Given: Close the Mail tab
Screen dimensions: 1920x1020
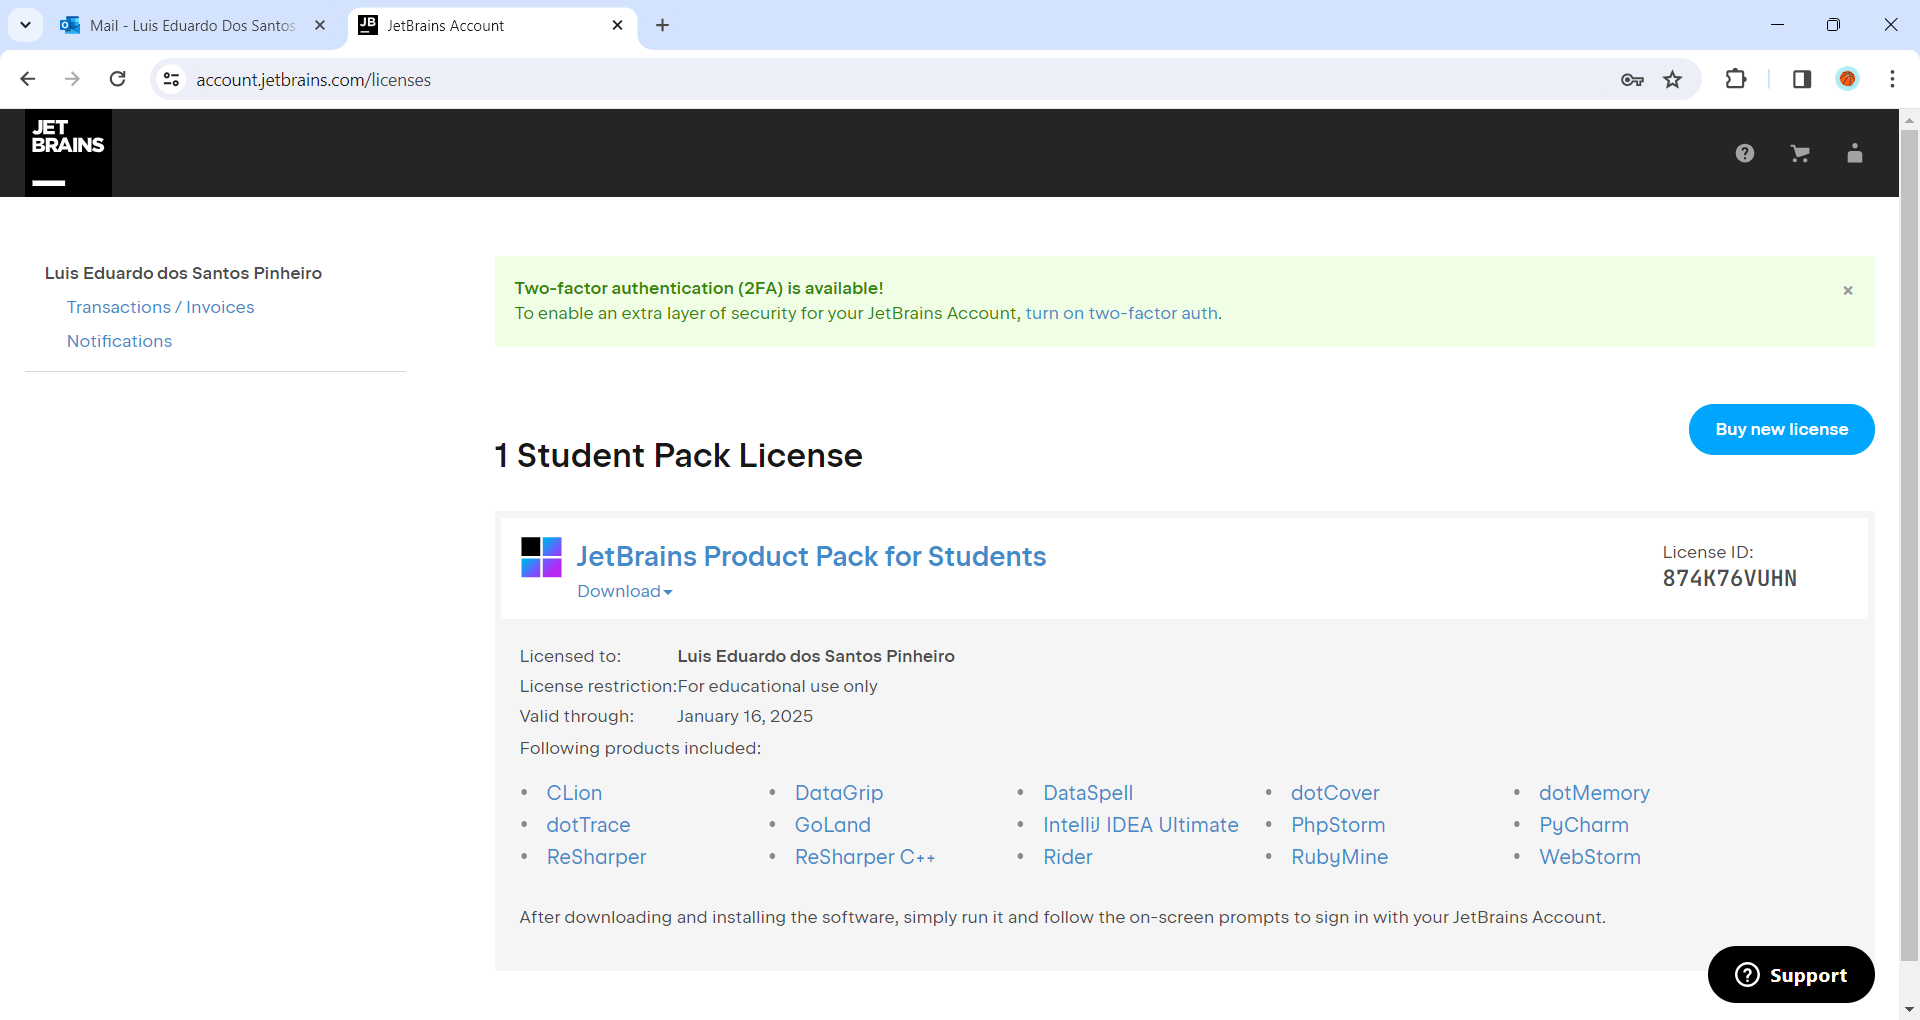Looking at the screenshot, I should [320, 25].
